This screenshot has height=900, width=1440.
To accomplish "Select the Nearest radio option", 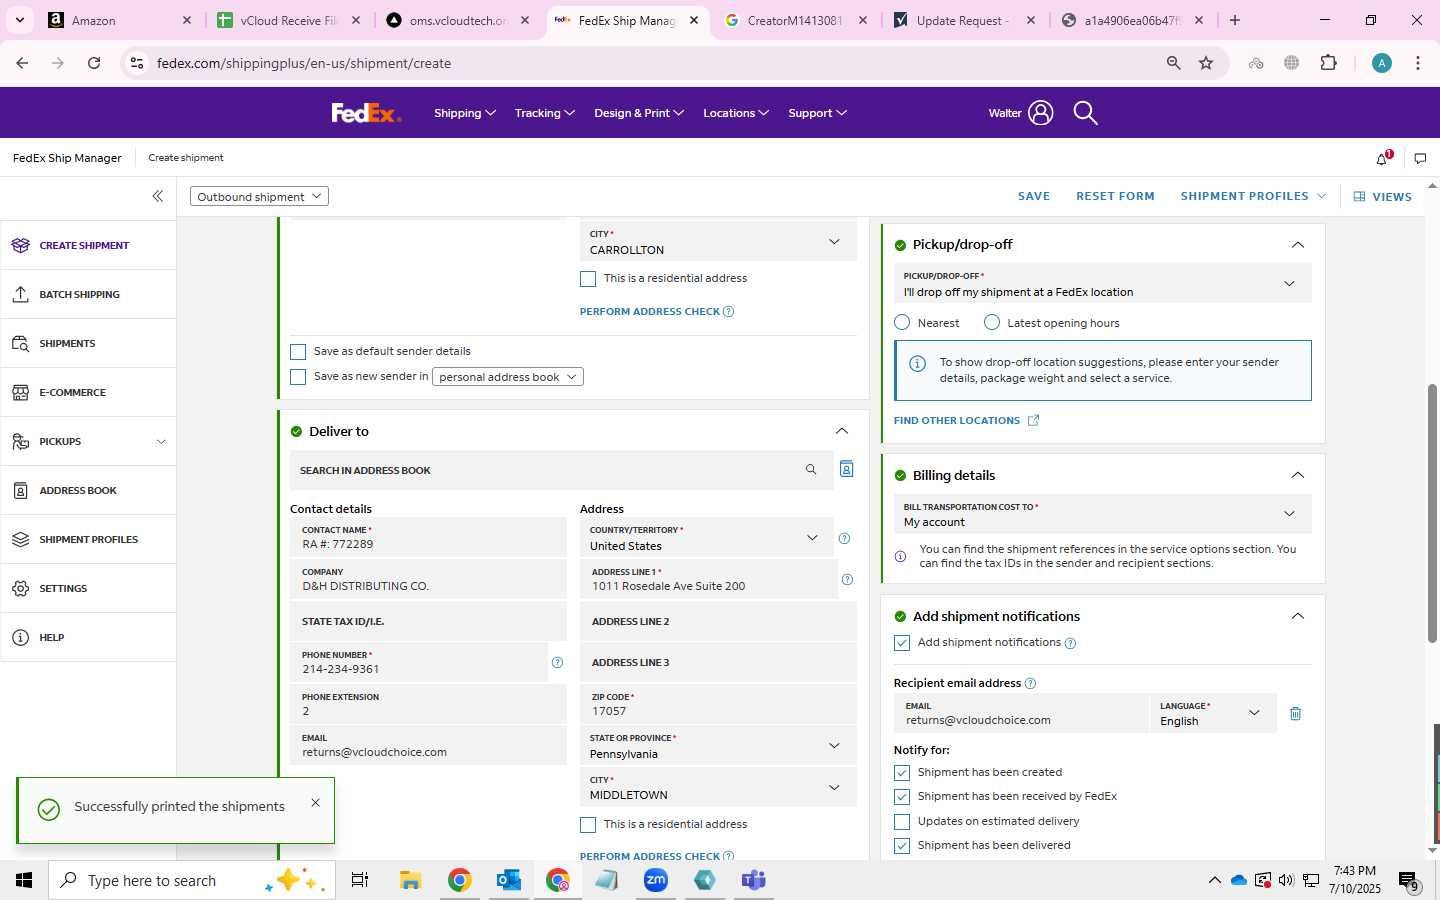I will [902, 322].
